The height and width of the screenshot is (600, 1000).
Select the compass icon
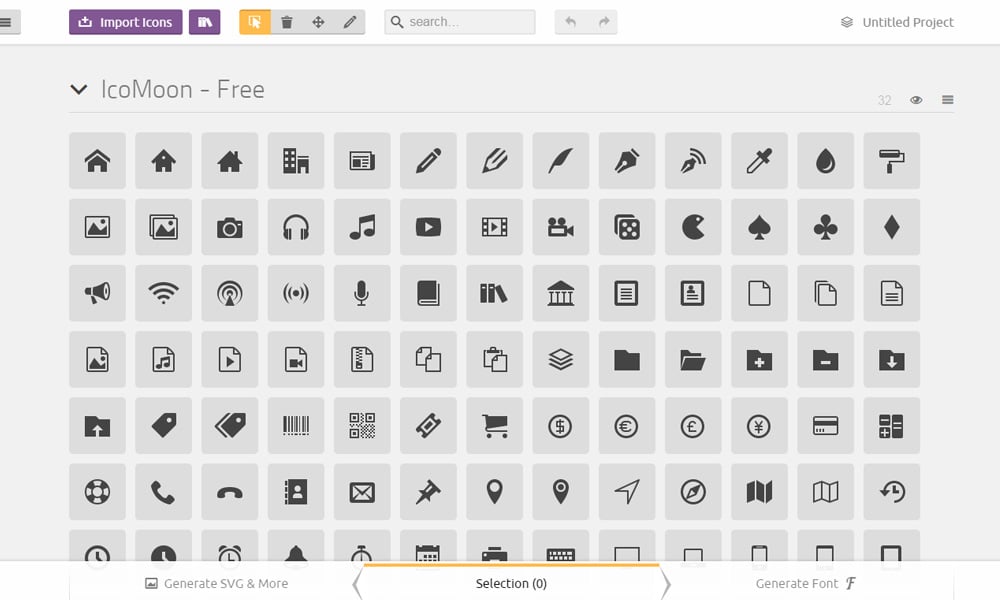(693, 492)
